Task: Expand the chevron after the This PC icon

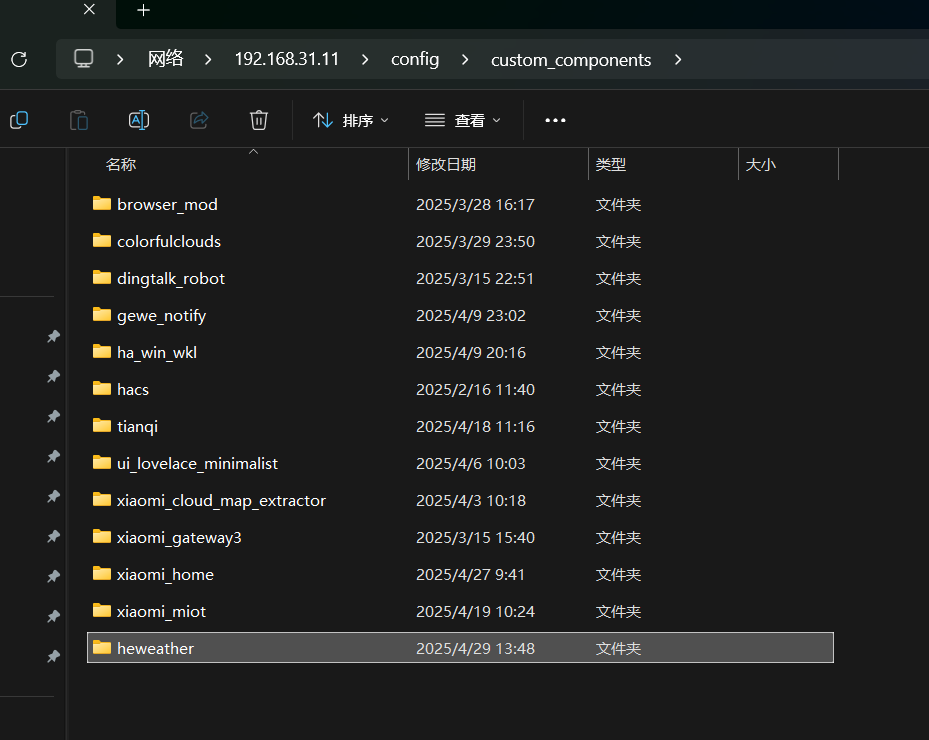Action: pos(120,59)
